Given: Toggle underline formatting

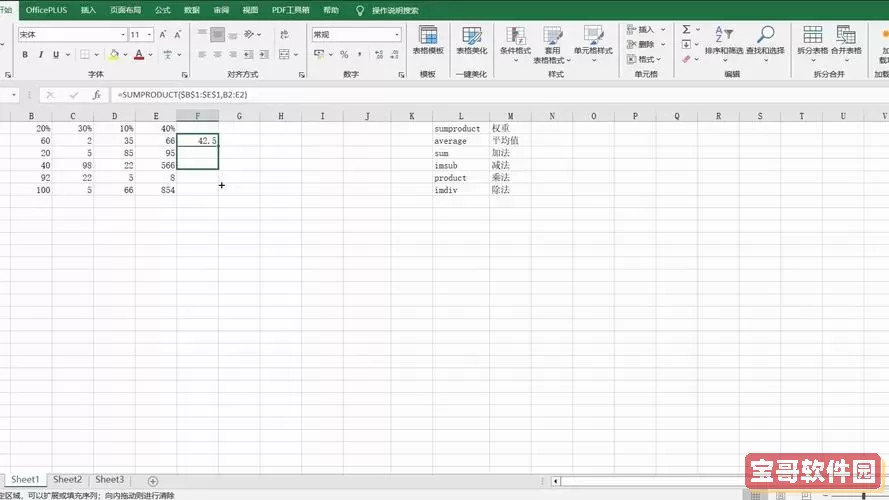Looking at the screenshot, I should pos(56,54).
